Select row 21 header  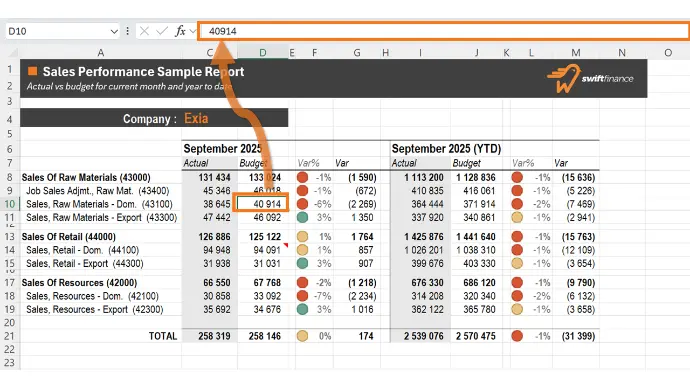[10, 336]
